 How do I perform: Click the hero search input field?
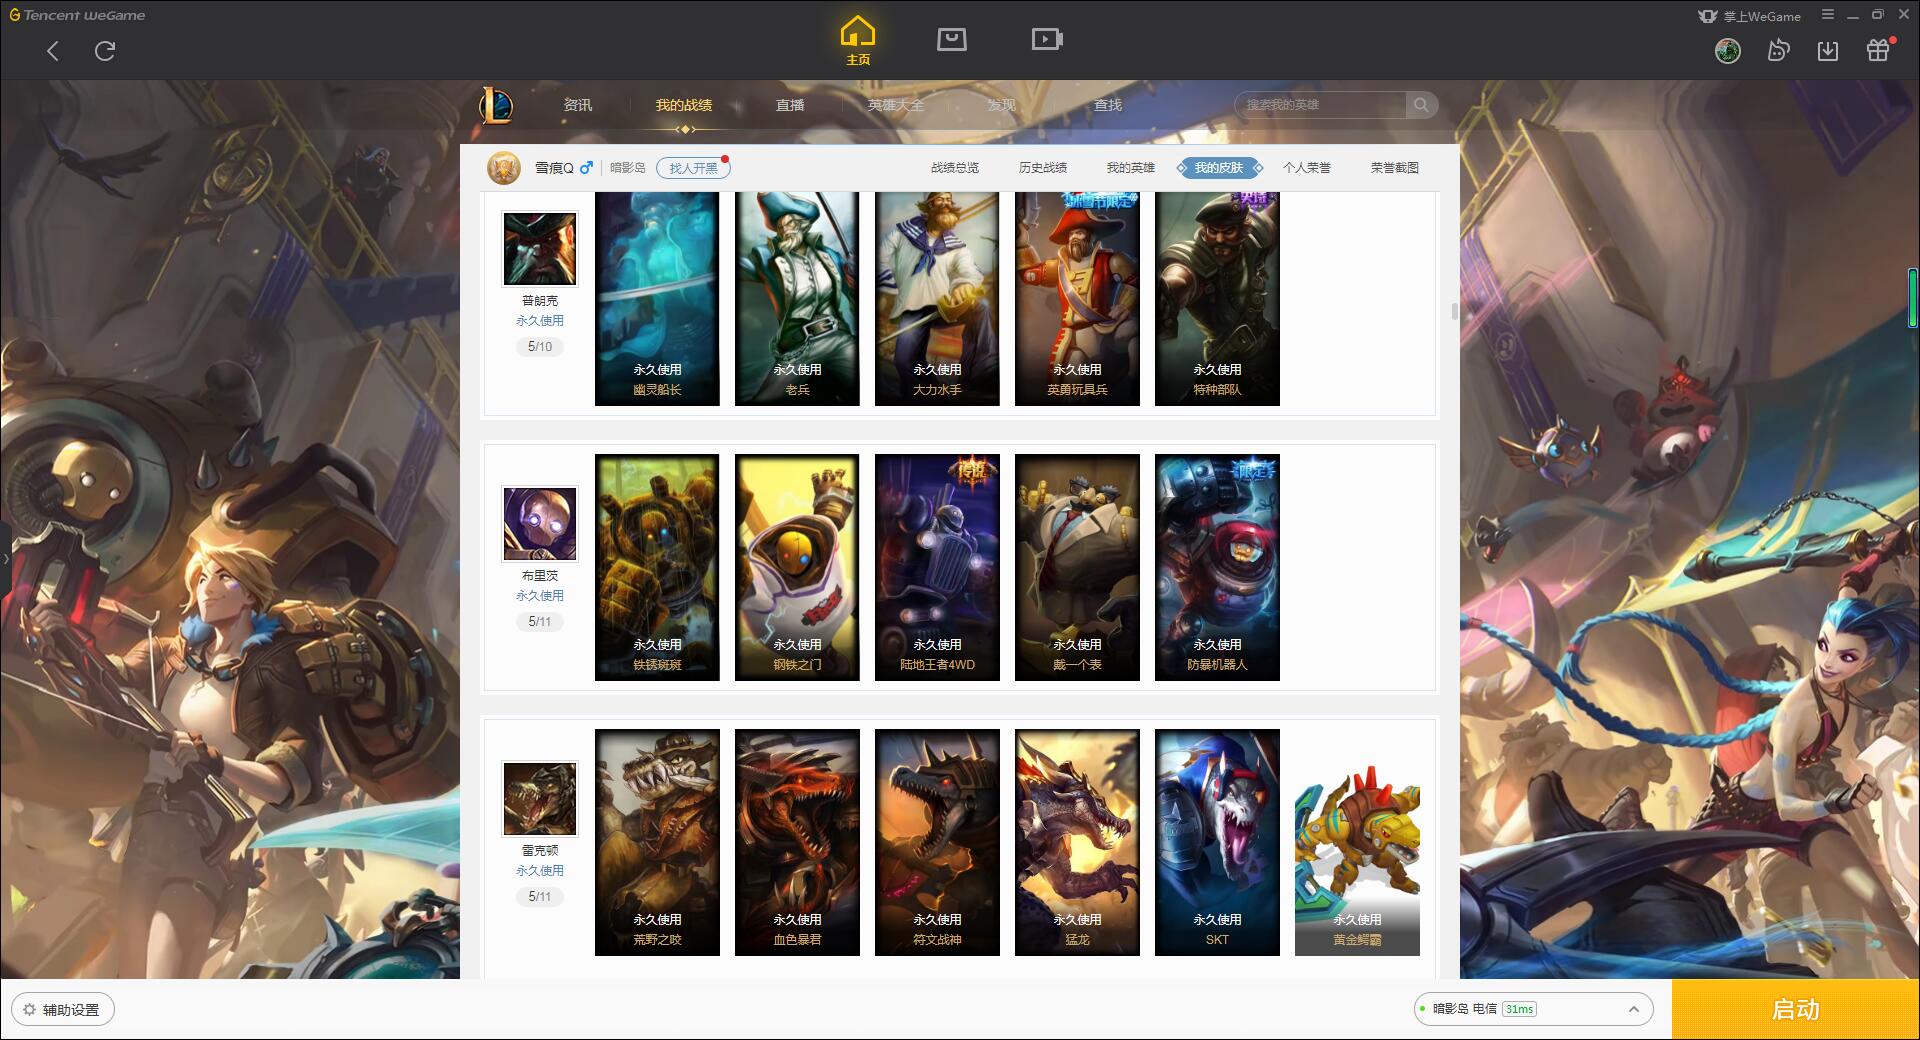[x=1322, y=105]
